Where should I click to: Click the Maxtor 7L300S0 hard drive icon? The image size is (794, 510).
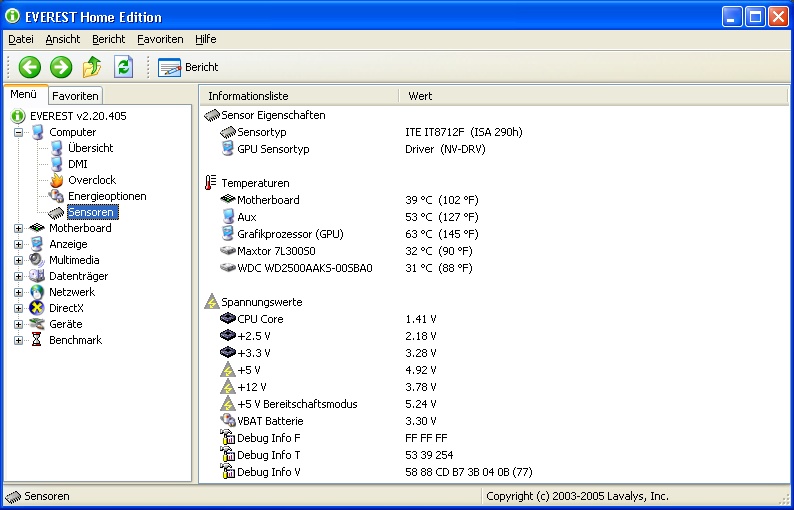pyautogui.click(x=228, y=251)
